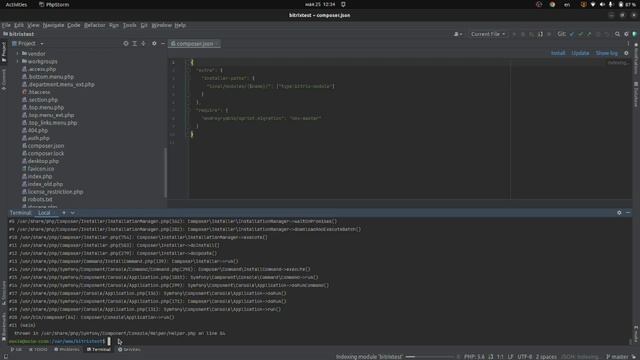640x360 pixels.
Task: Open Project panel gear options
Action: 154,43
